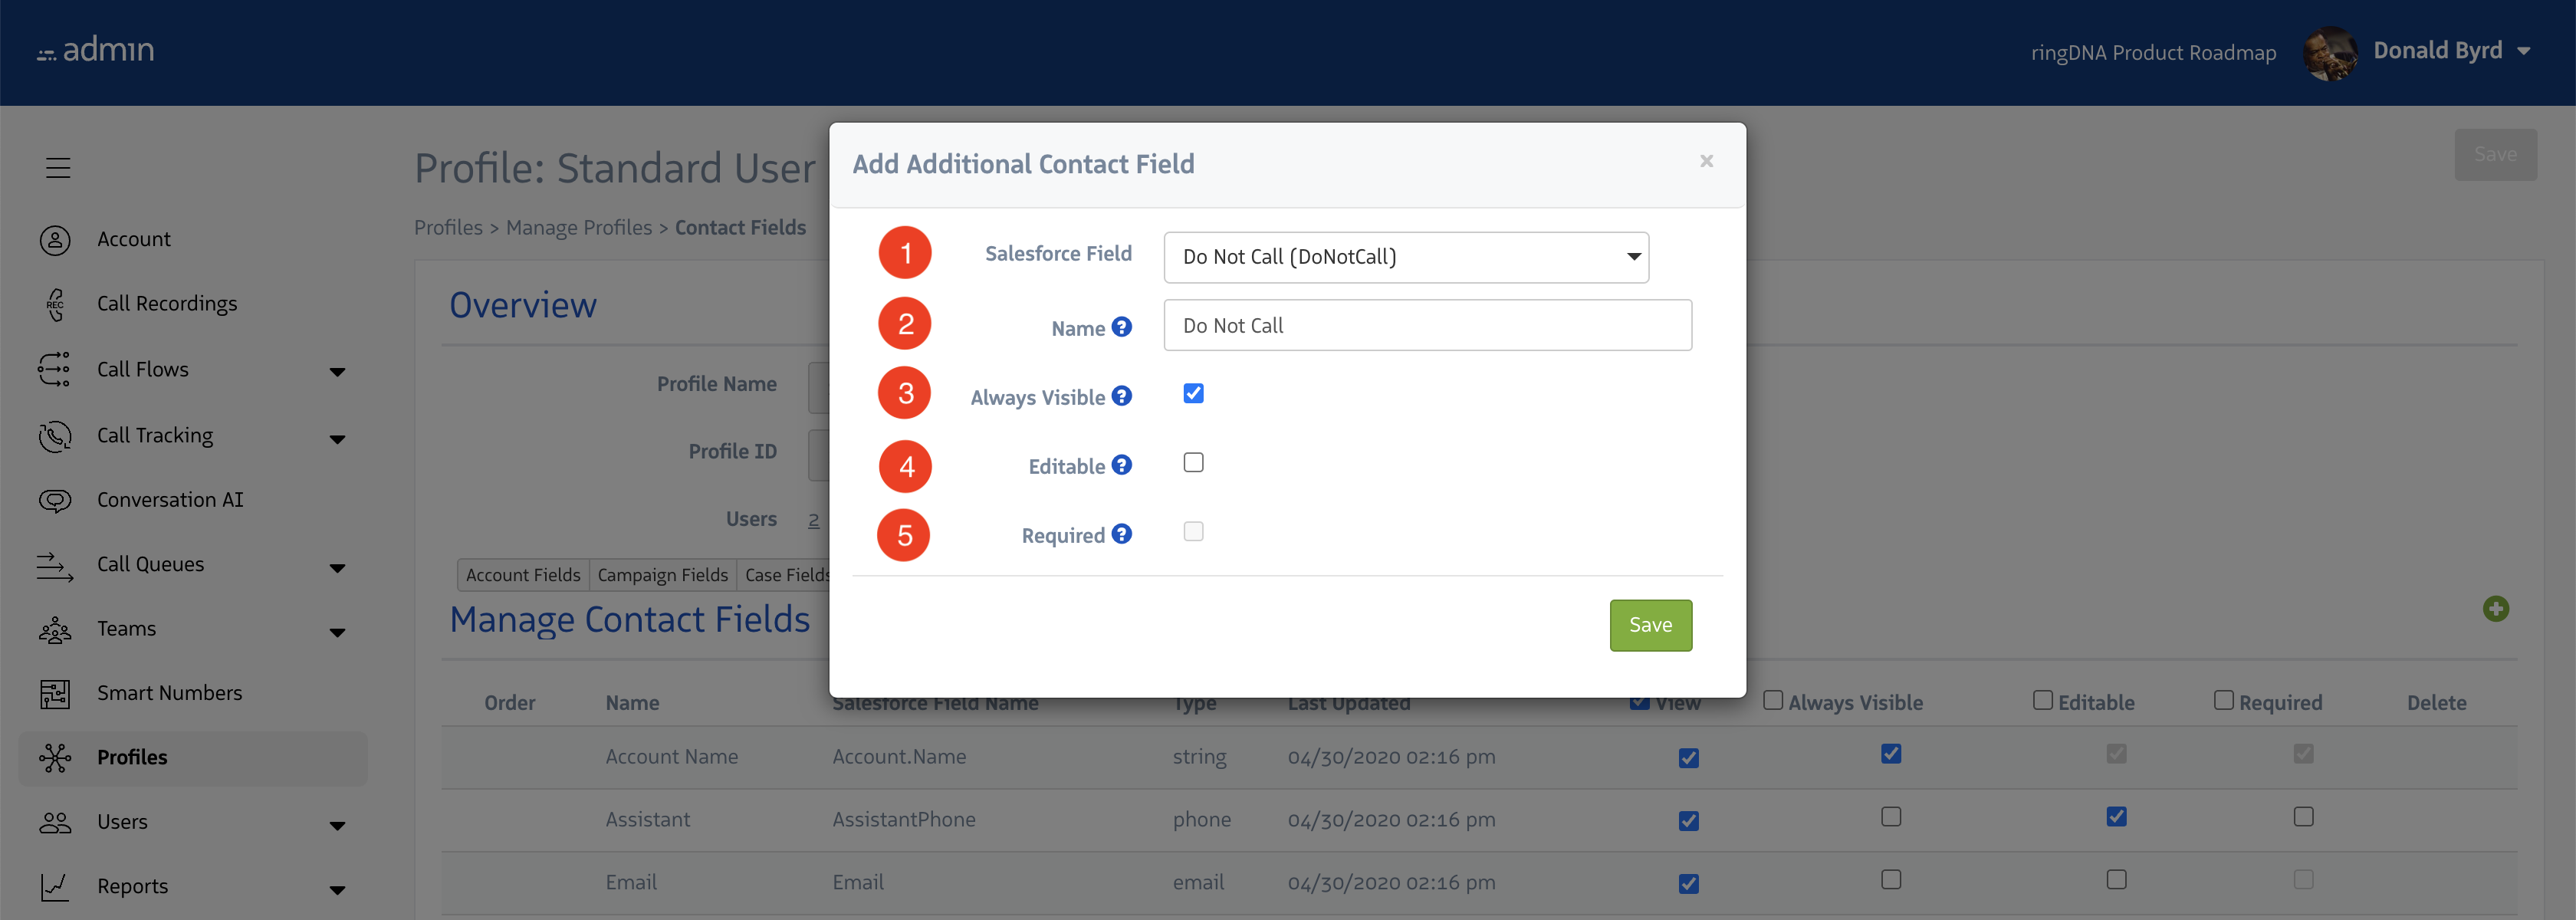Open the Salesforce Field dropdown

pos(1406,257)
